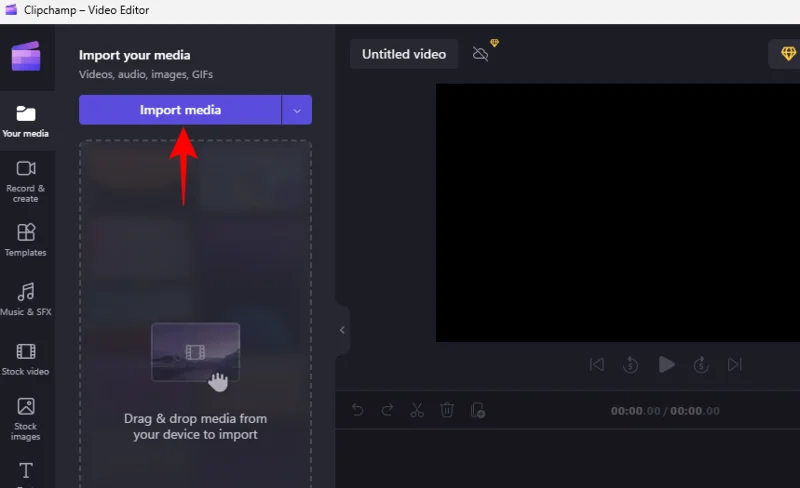The image size is (800, 488).
Task: Click the Clipchamp icon in the title bar
Action: [11, 10]
